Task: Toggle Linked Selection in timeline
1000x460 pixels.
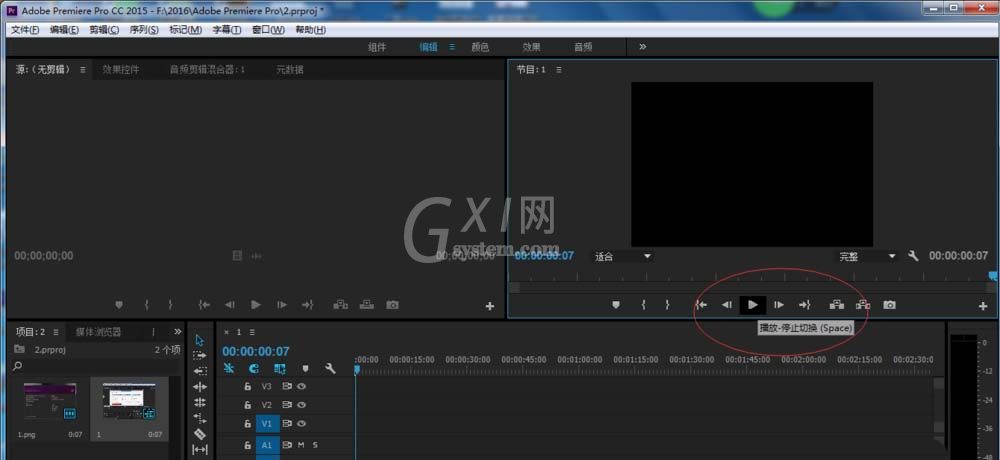Action: coord(279,368)
